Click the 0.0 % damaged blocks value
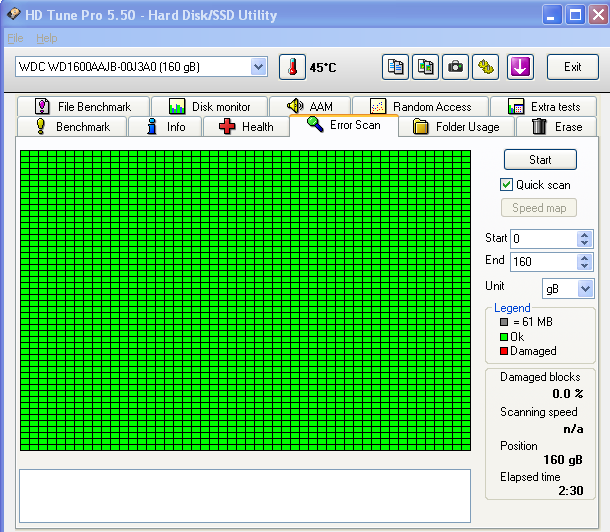The image size is (610, 532). (x=568, y=394)
